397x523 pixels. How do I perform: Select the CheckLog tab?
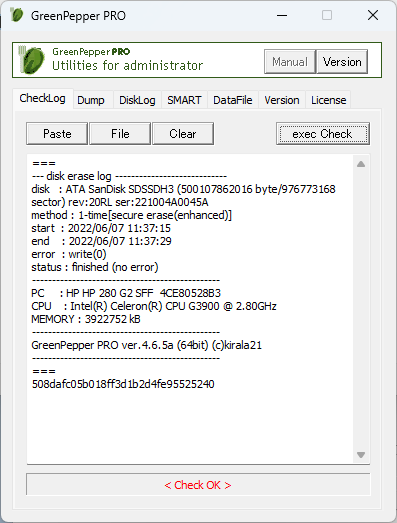43,99
